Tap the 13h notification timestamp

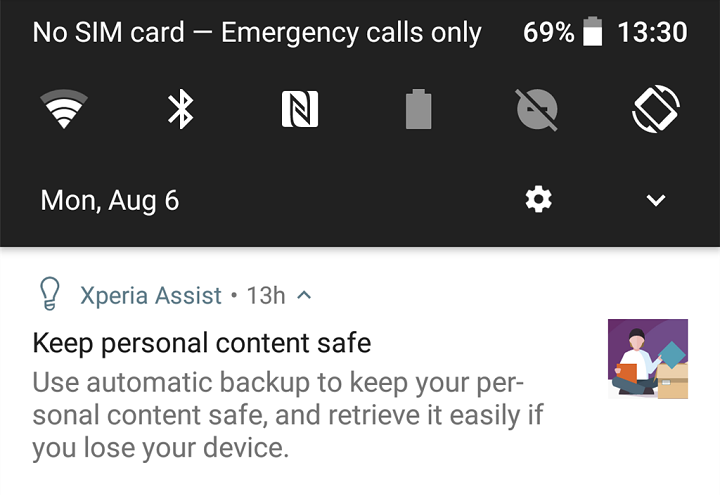pos(266,295)
